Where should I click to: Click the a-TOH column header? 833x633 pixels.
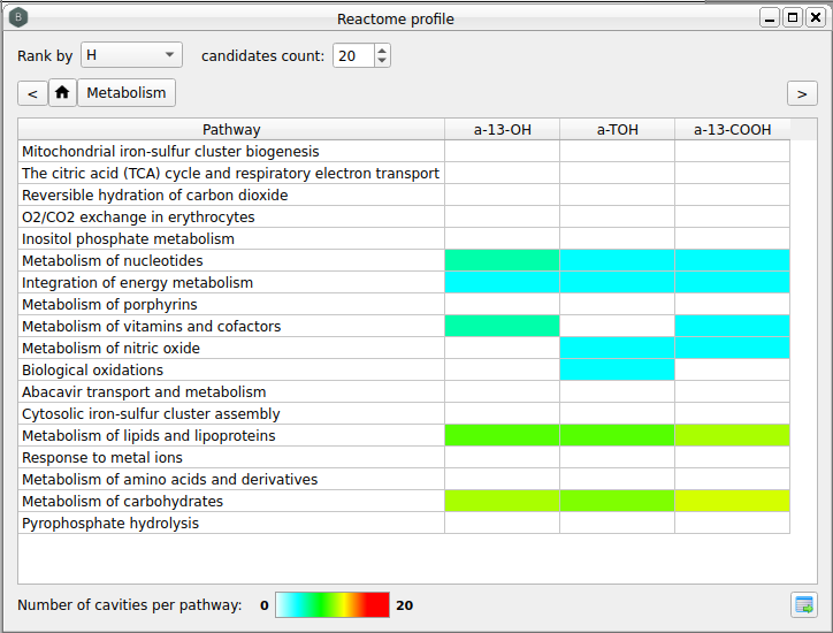pos(617,130)
